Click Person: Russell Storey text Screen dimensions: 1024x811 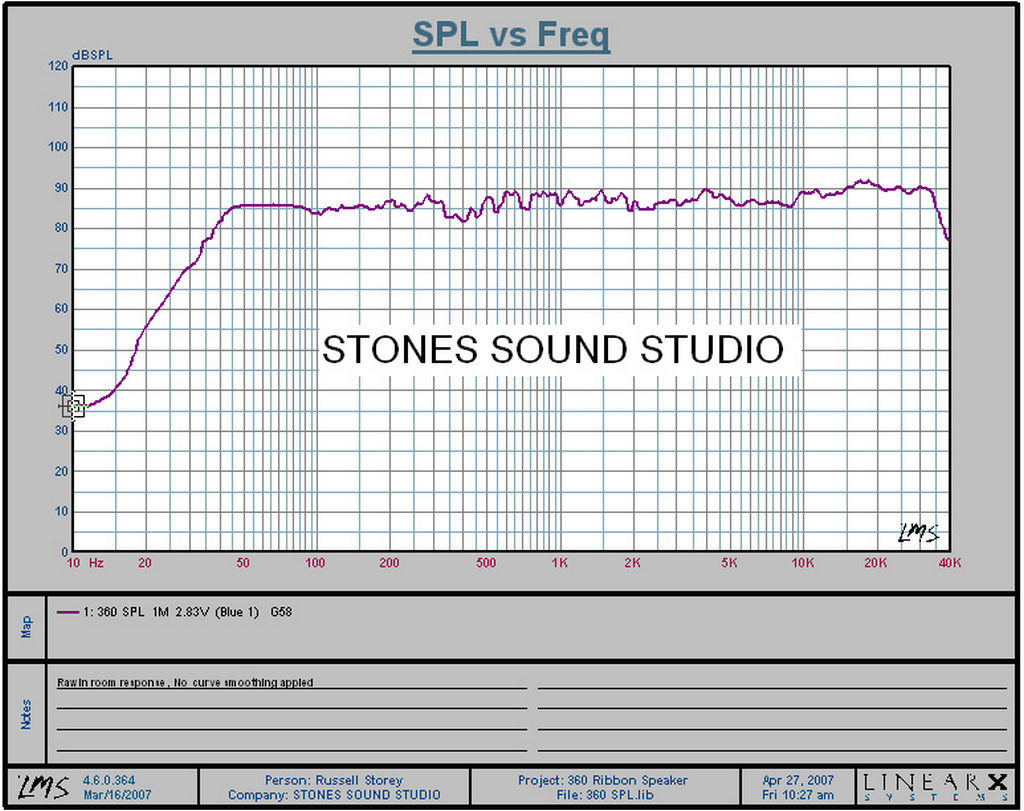(334, 780)
